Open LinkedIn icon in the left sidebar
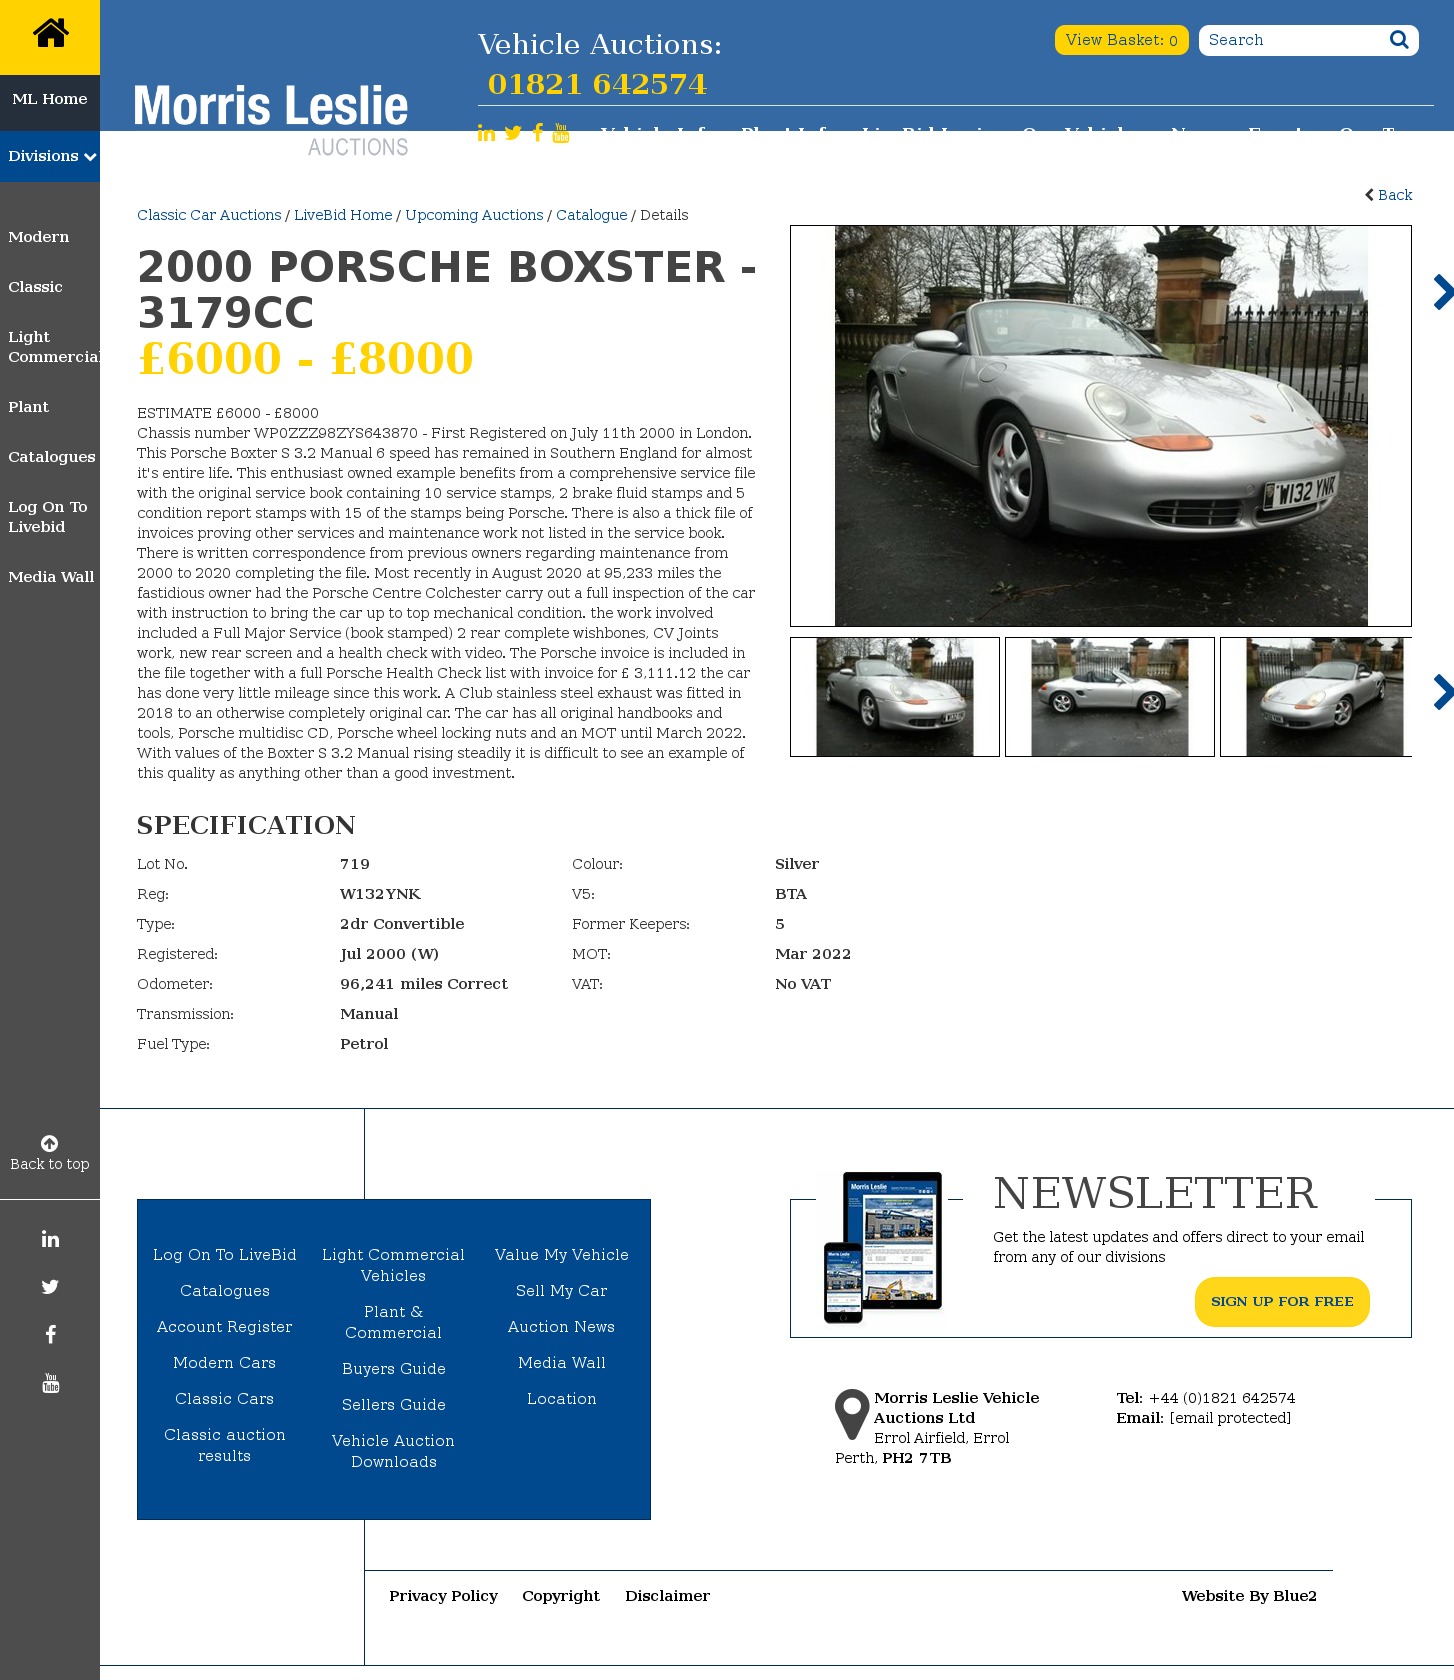The height and width of the screenshot is (1680, 1454). coord(50,1239)
